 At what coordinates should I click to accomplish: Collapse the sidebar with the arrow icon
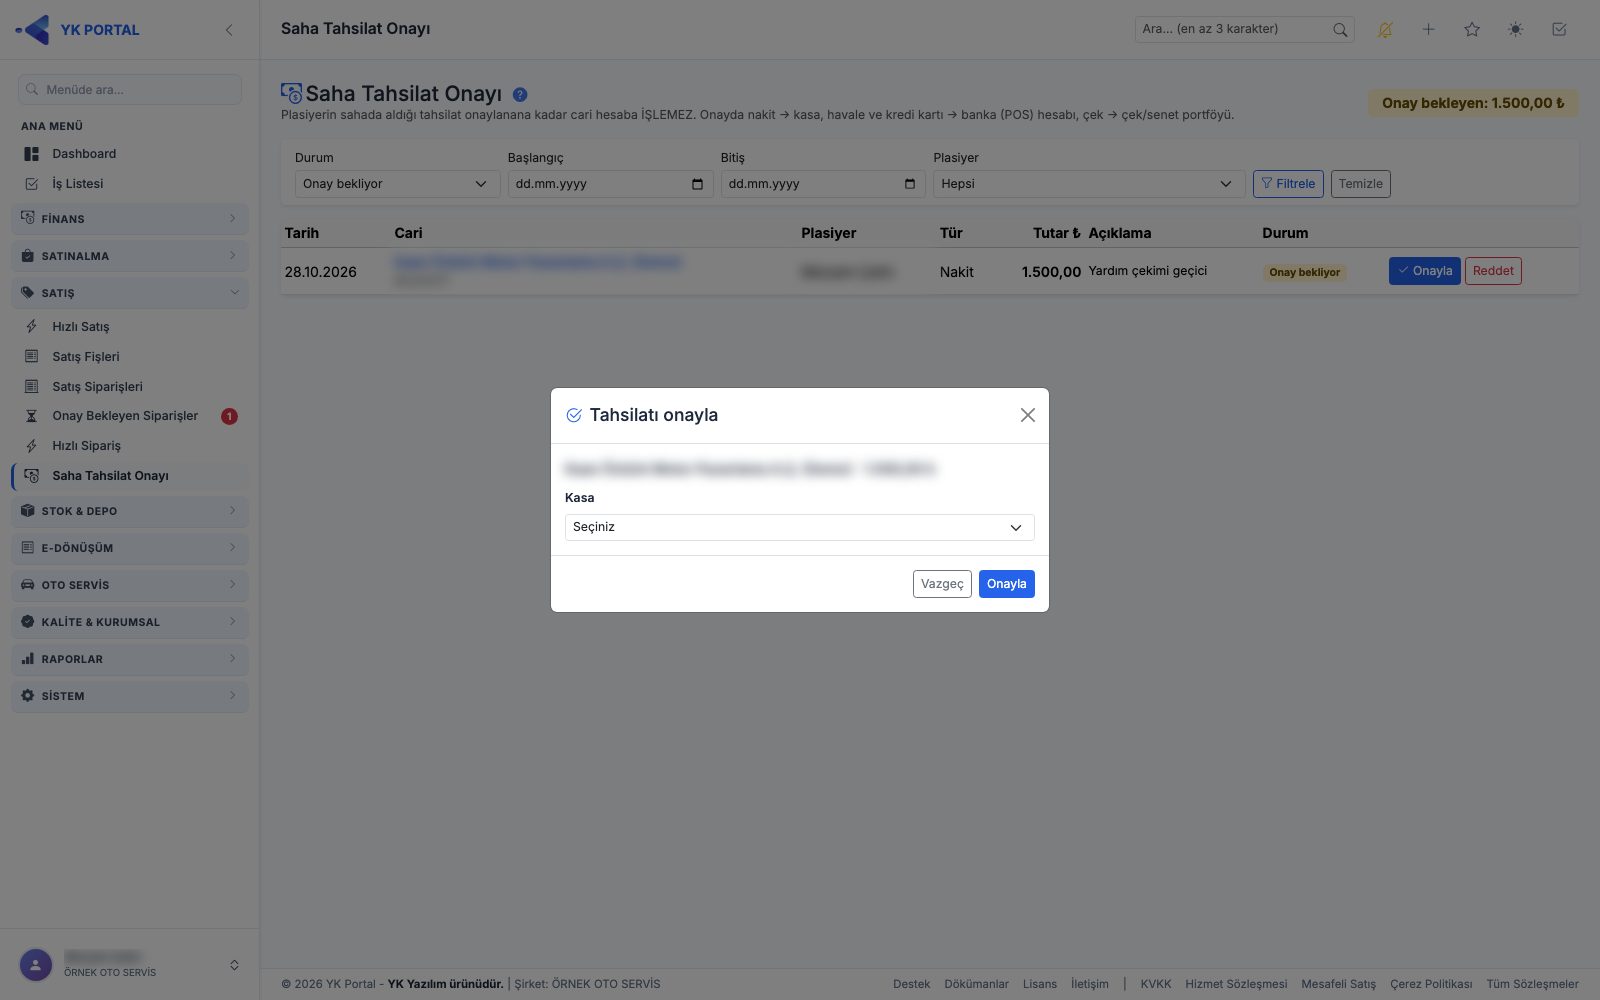tap(229, 30)
